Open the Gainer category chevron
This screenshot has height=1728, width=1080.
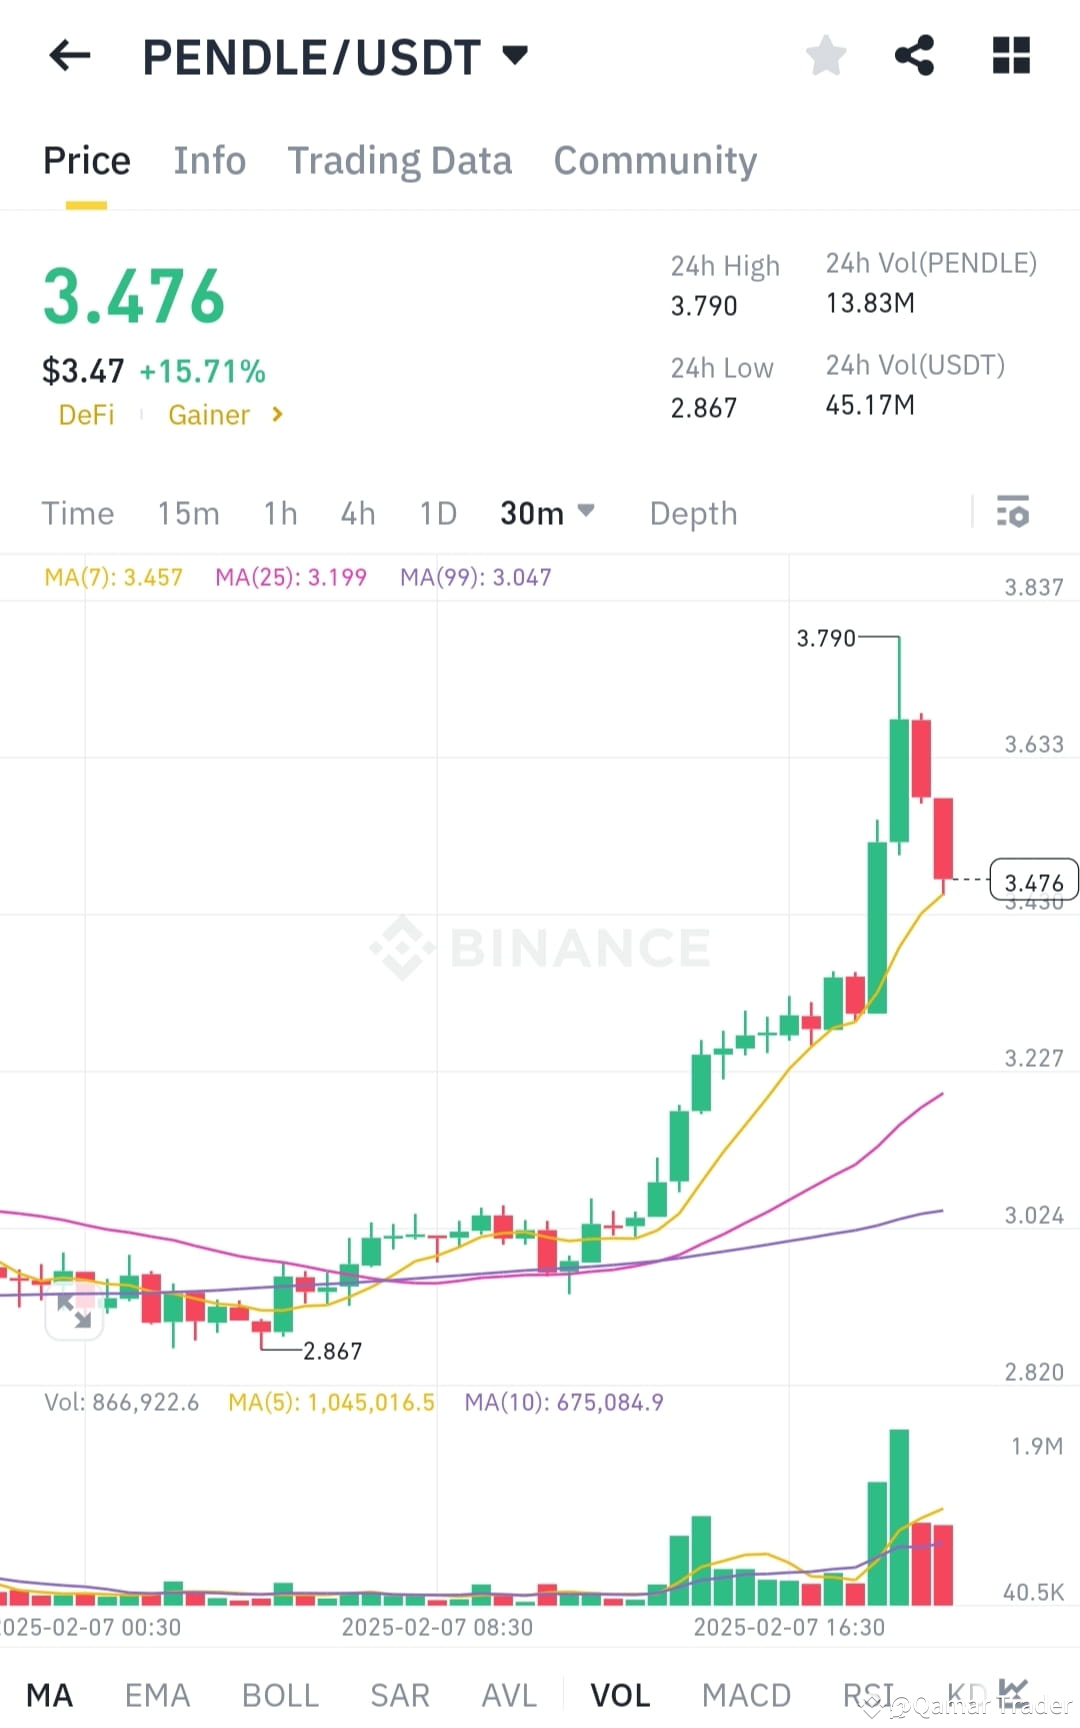277,415
